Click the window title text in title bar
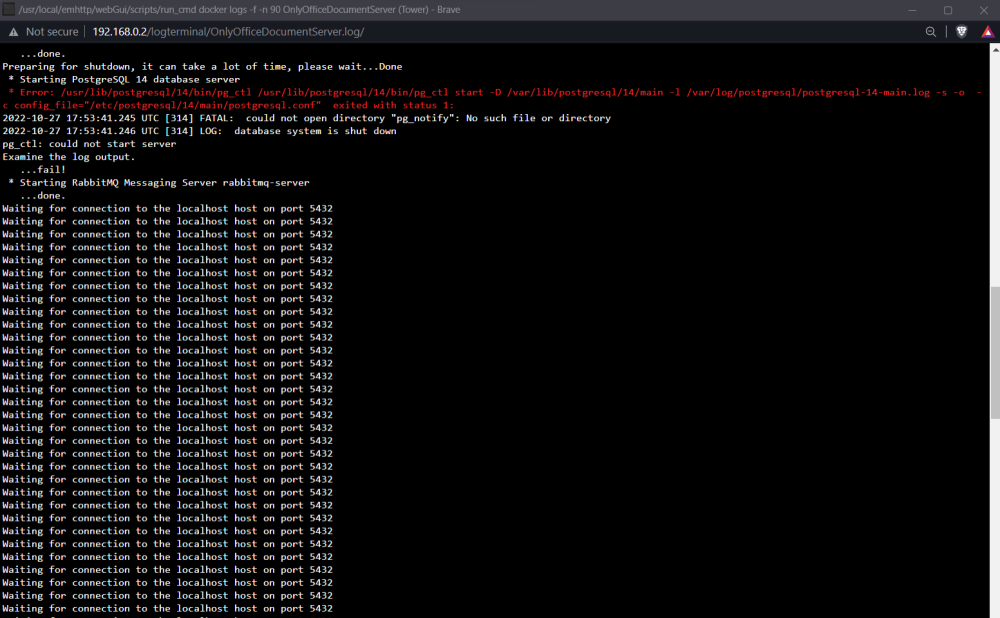Screen dimensions: 1000x618 [239, 10]
